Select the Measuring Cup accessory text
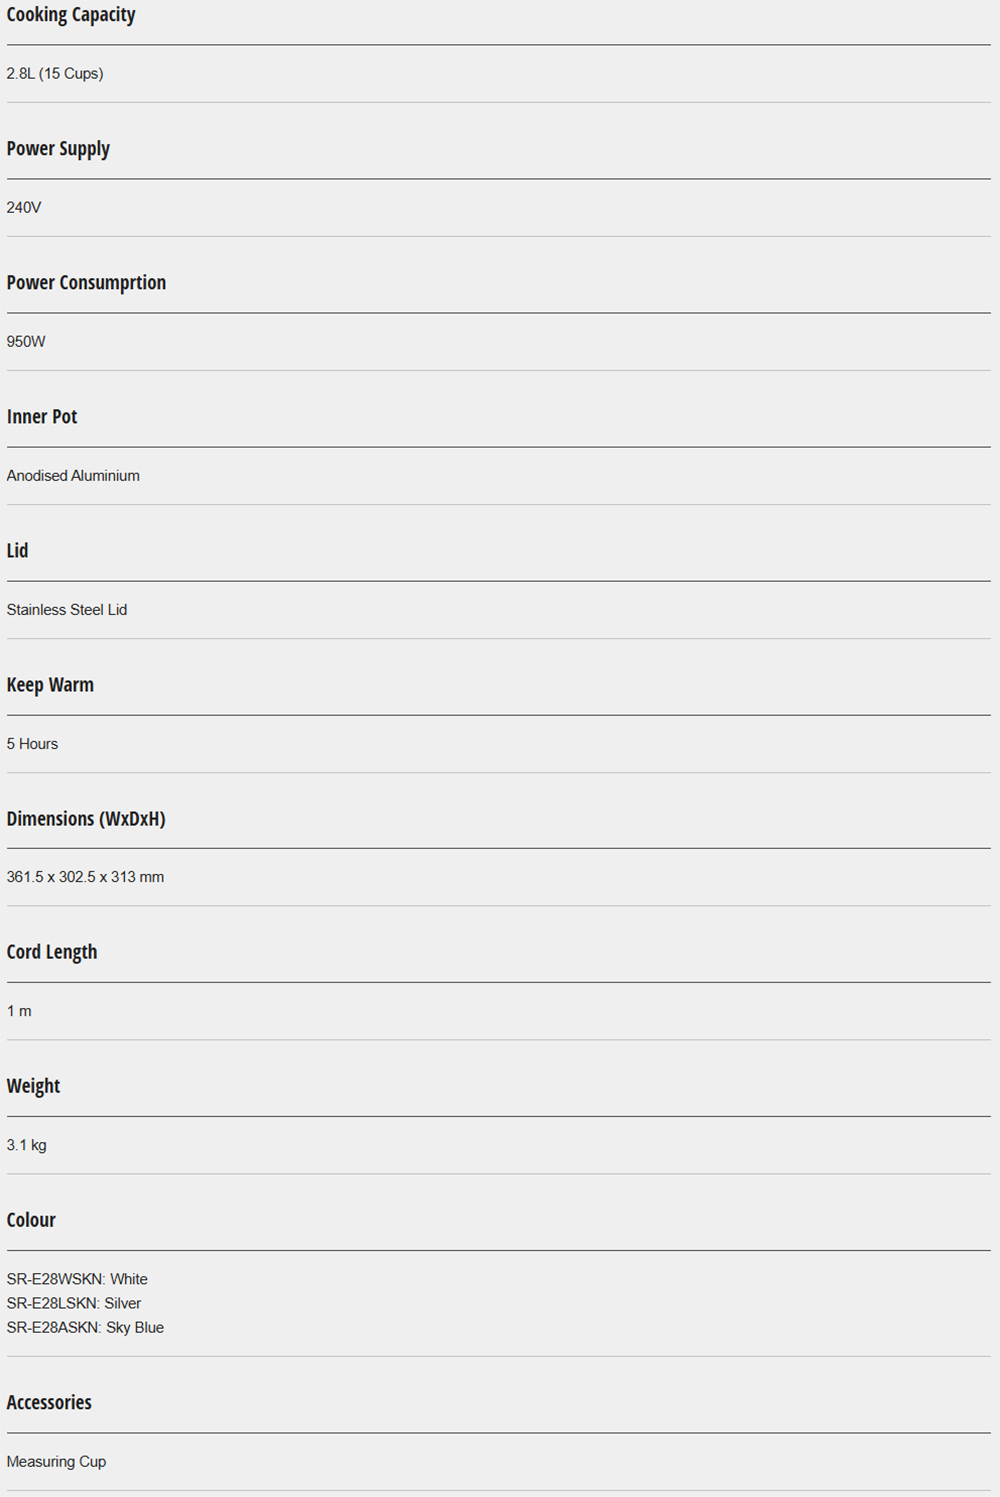The height and width of the screenshot is (1497, 1000). click(56, 1462)
